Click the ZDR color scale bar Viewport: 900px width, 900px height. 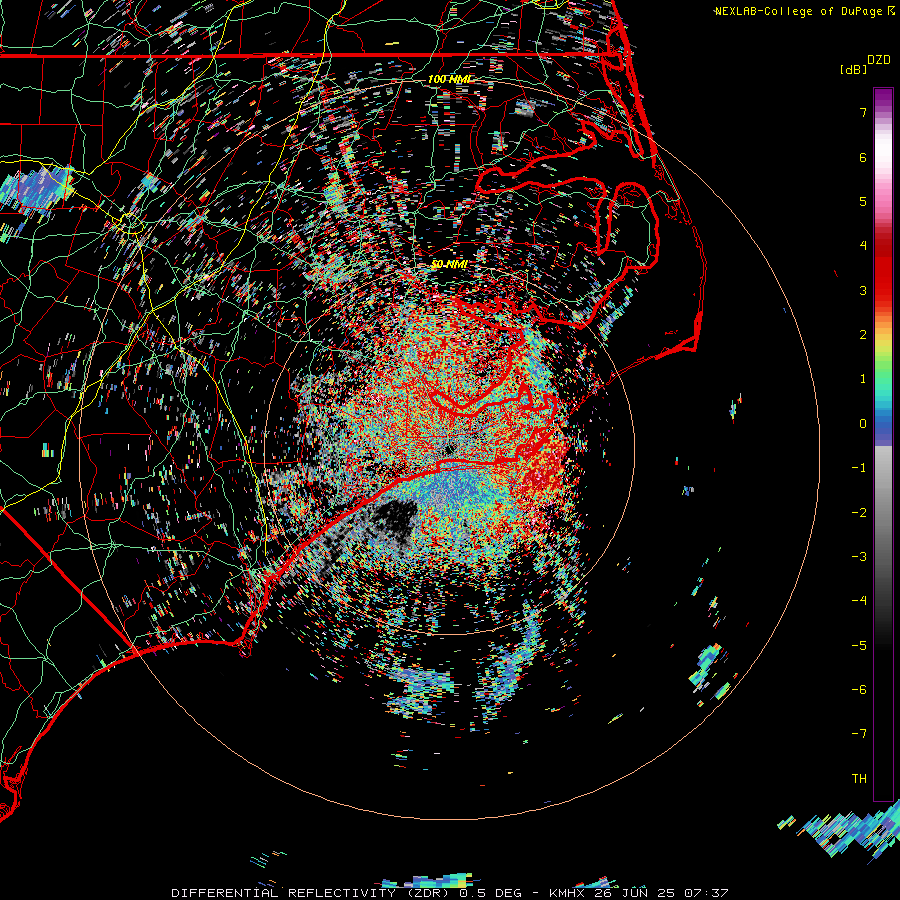(883, 444)
